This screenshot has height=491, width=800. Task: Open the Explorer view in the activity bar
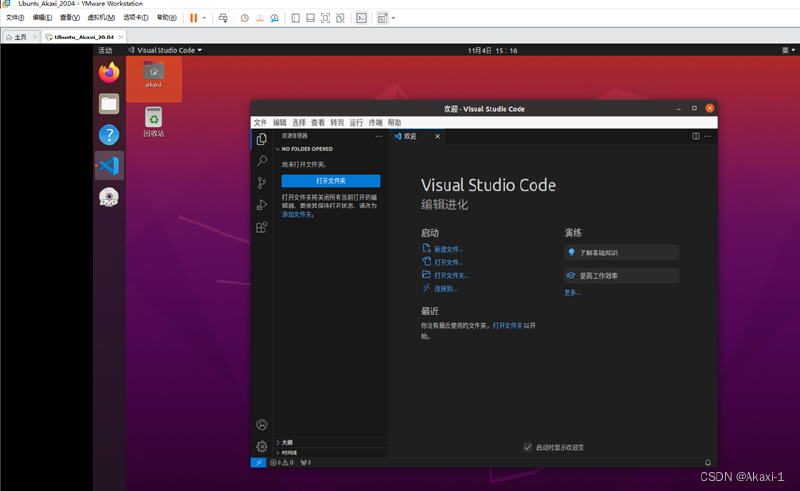(x=262, y=139)
